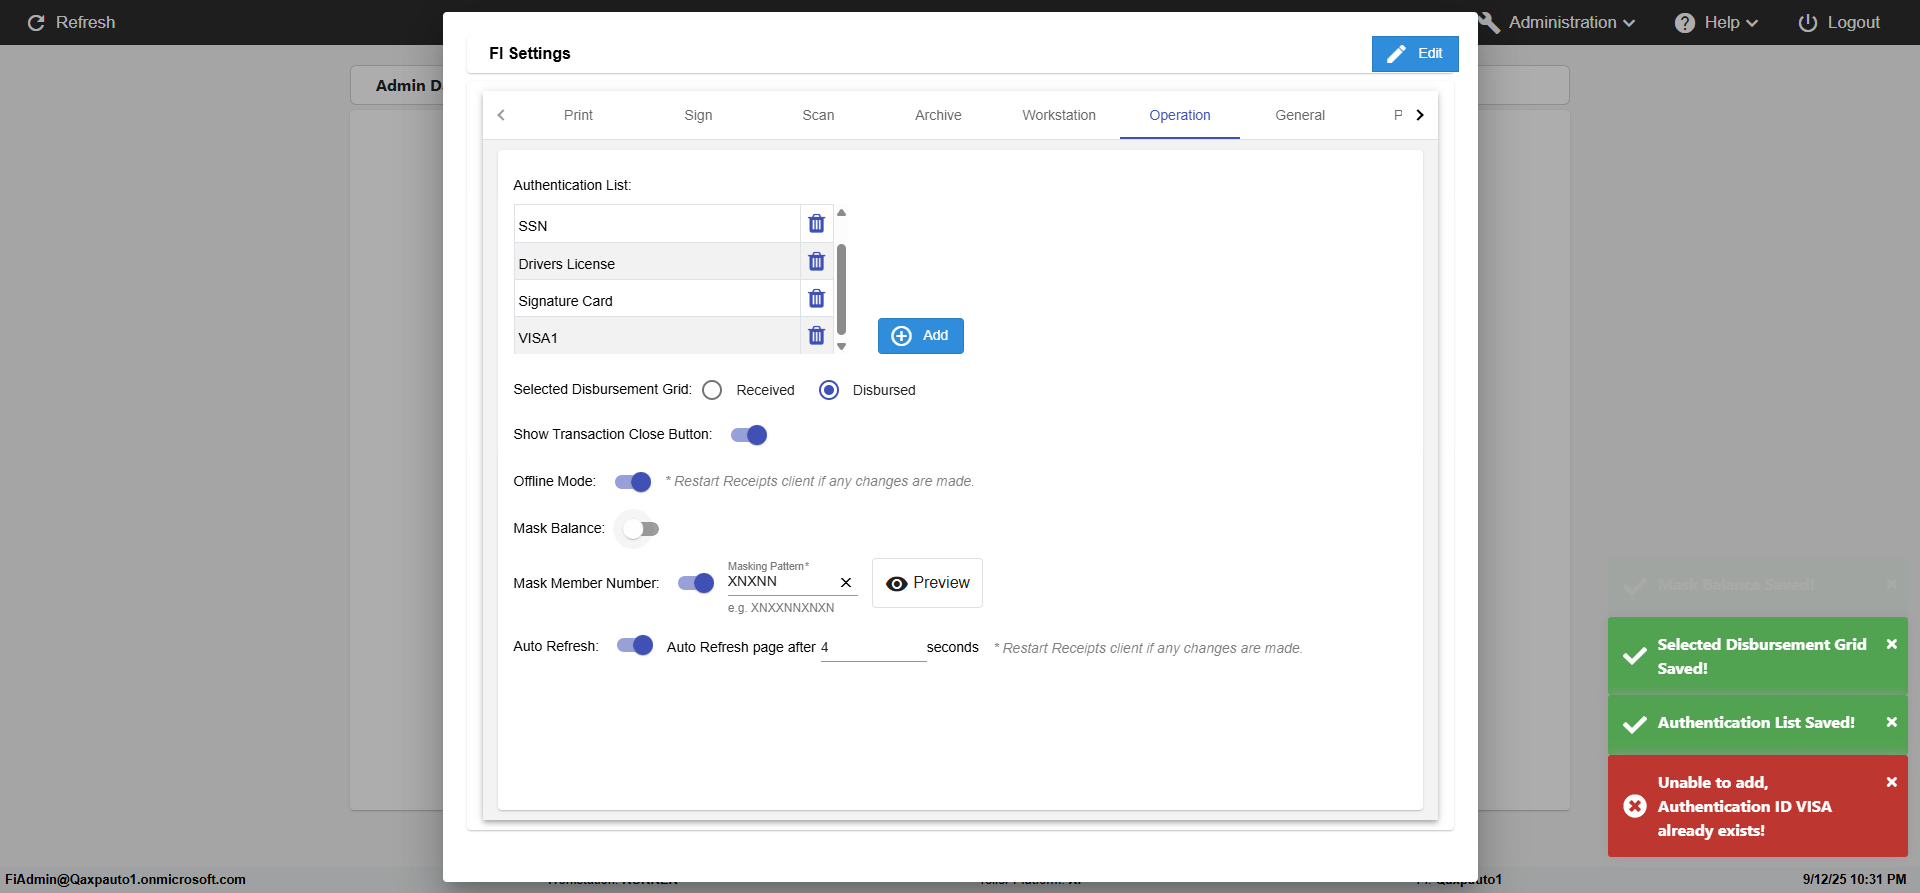
Task: Expand the Administration menu
Action: (x=1570, y=22)
